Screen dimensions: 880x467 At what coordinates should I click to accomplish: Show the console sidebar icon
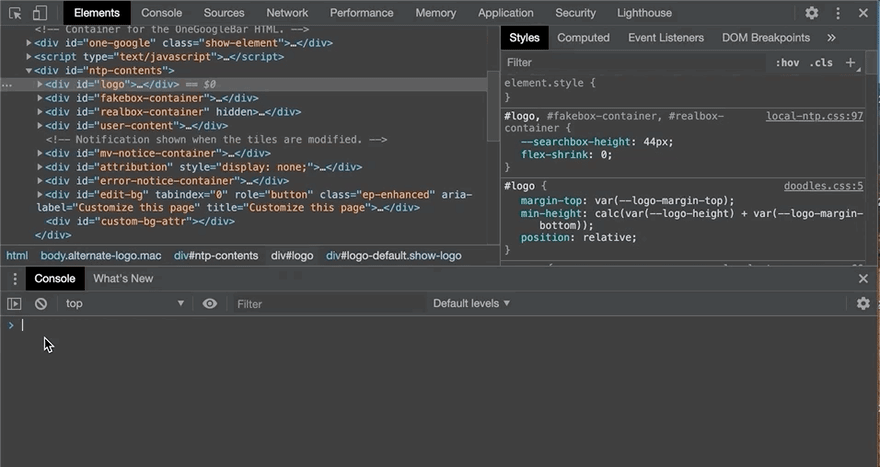(14, 304)
